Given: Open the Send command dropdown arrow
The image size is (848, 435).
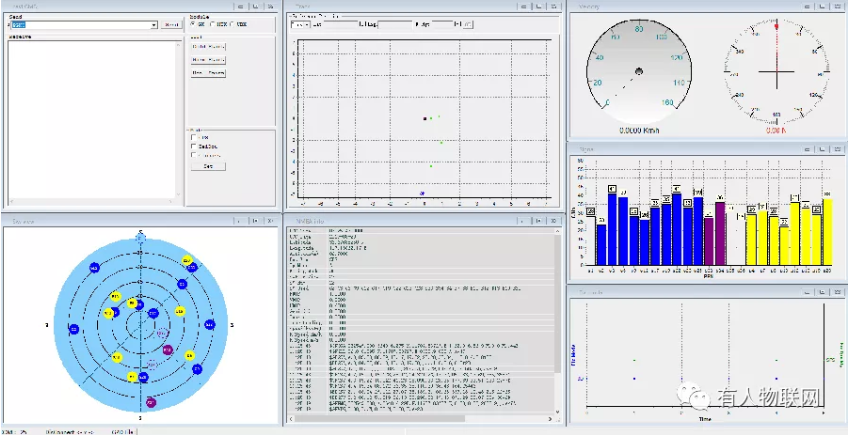Looking at the screenshot, I should click(154, 25).
